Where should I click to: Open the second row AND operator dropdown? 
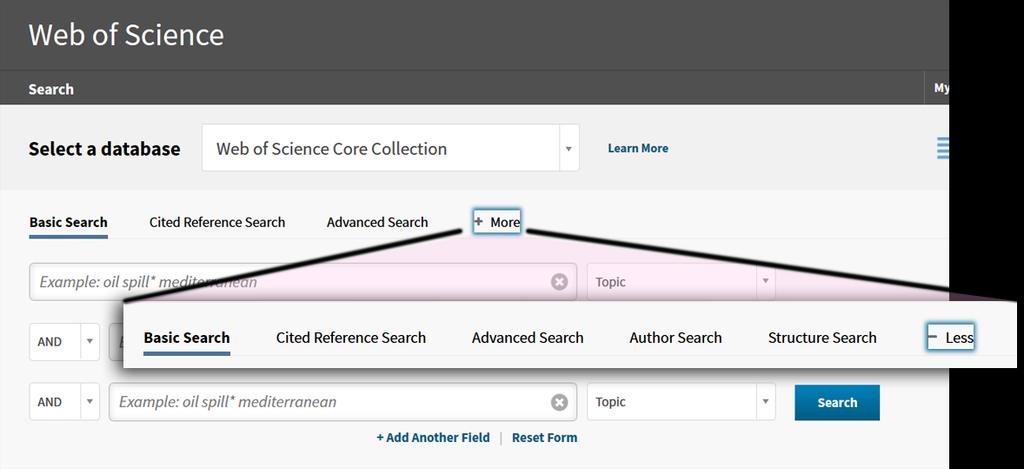(64, 342)
